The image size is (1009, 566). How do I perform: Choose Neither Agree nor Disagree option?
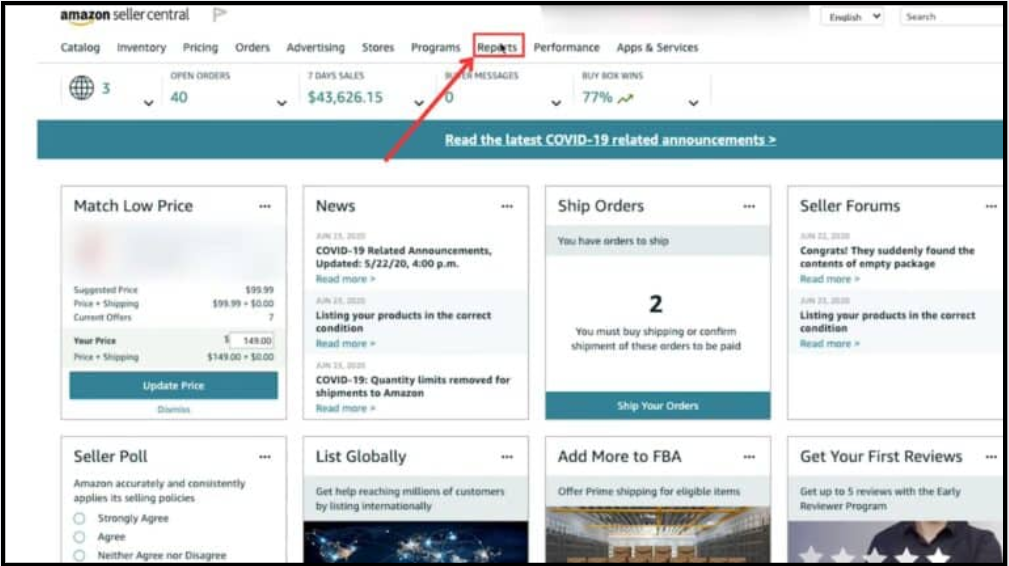coord(79,555)
